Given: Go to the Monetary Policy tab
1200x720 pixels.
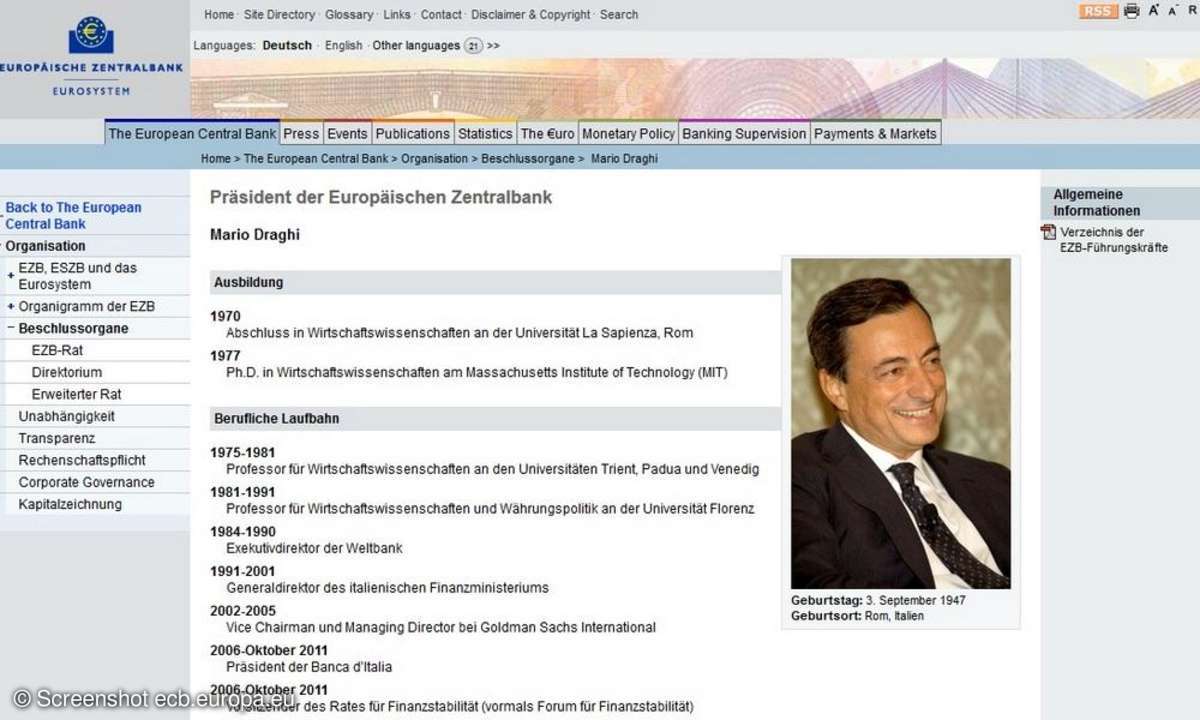Looking at the screenshot, I should pos(629,133).
